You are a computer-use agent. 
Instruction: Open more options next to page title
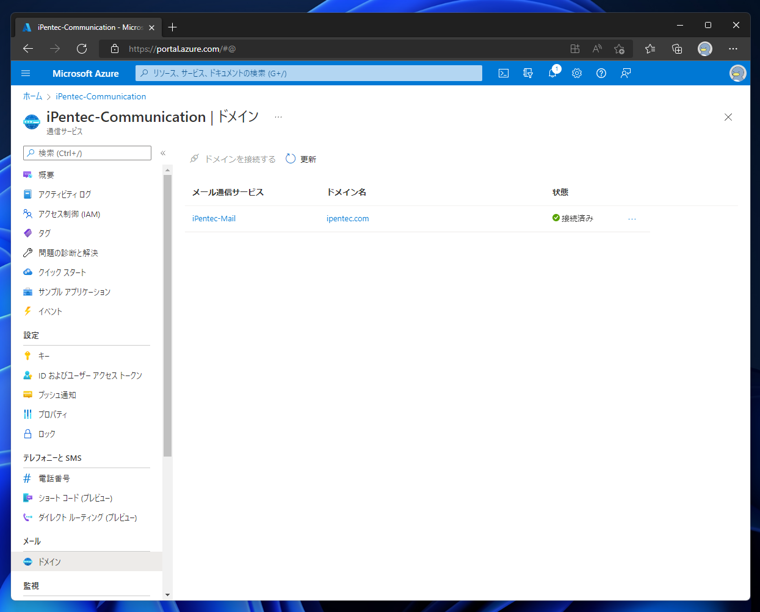click(278, 117)
